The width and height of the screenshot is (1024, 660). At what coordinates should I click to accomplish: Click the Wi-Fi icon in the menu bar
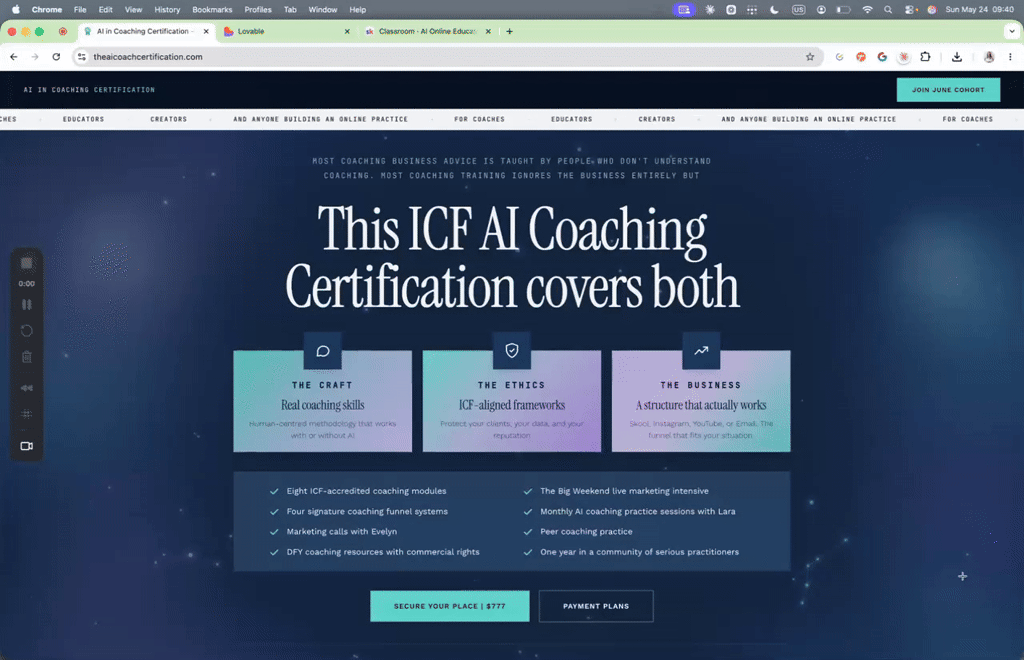867,10
